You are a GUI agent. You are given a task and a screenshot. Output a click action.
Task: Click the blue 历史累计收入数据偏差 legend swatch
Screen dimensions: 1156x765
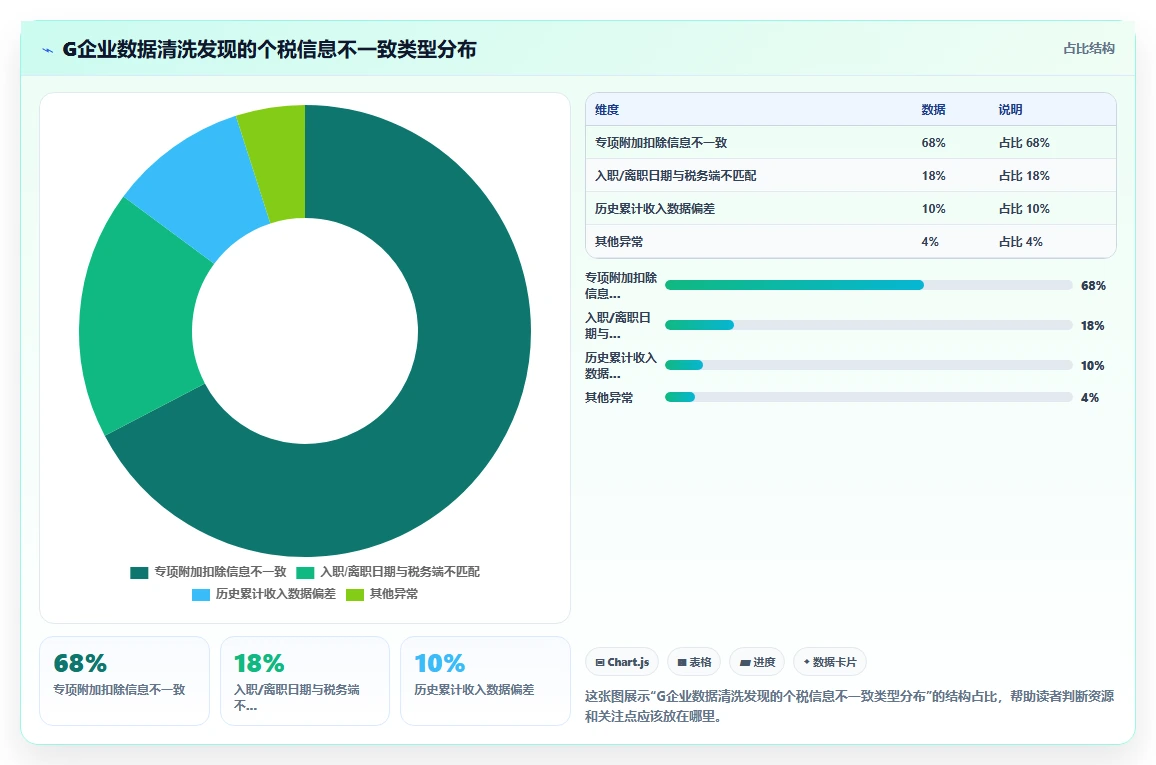pos(201,595)
